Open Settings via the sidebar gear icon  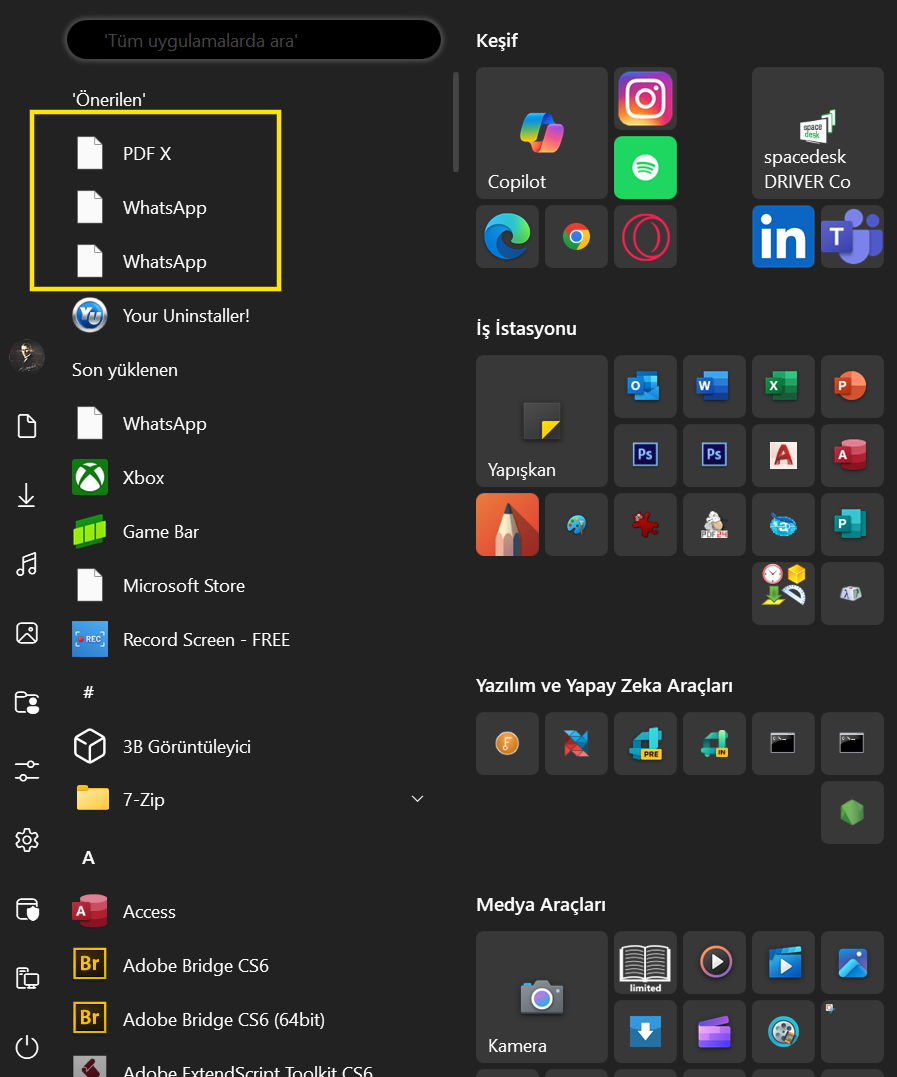pyautogui.click(x=27, y=840)
